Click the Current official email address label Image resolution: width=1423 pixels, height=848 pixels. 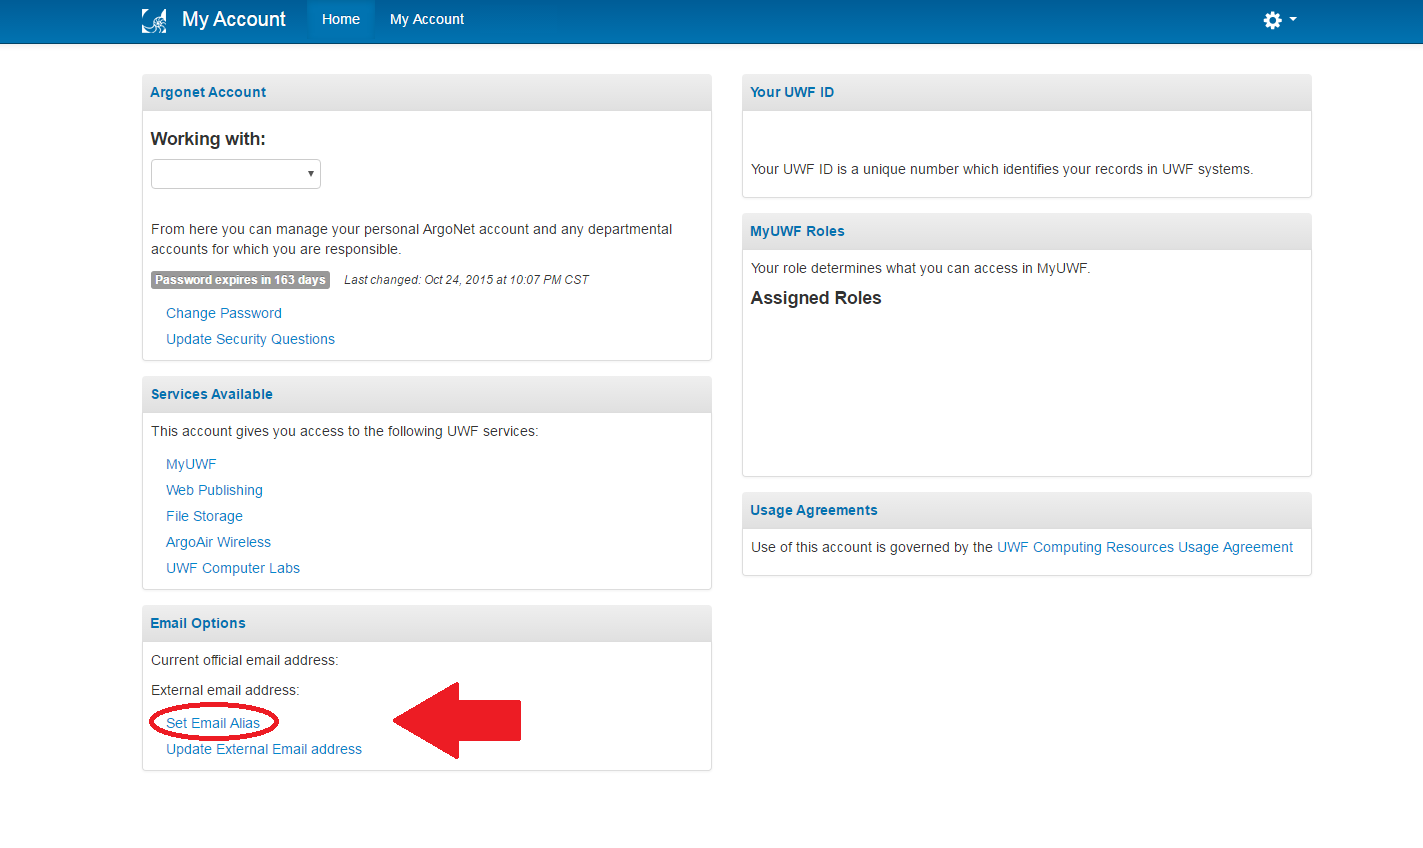(x=245, y=660)
